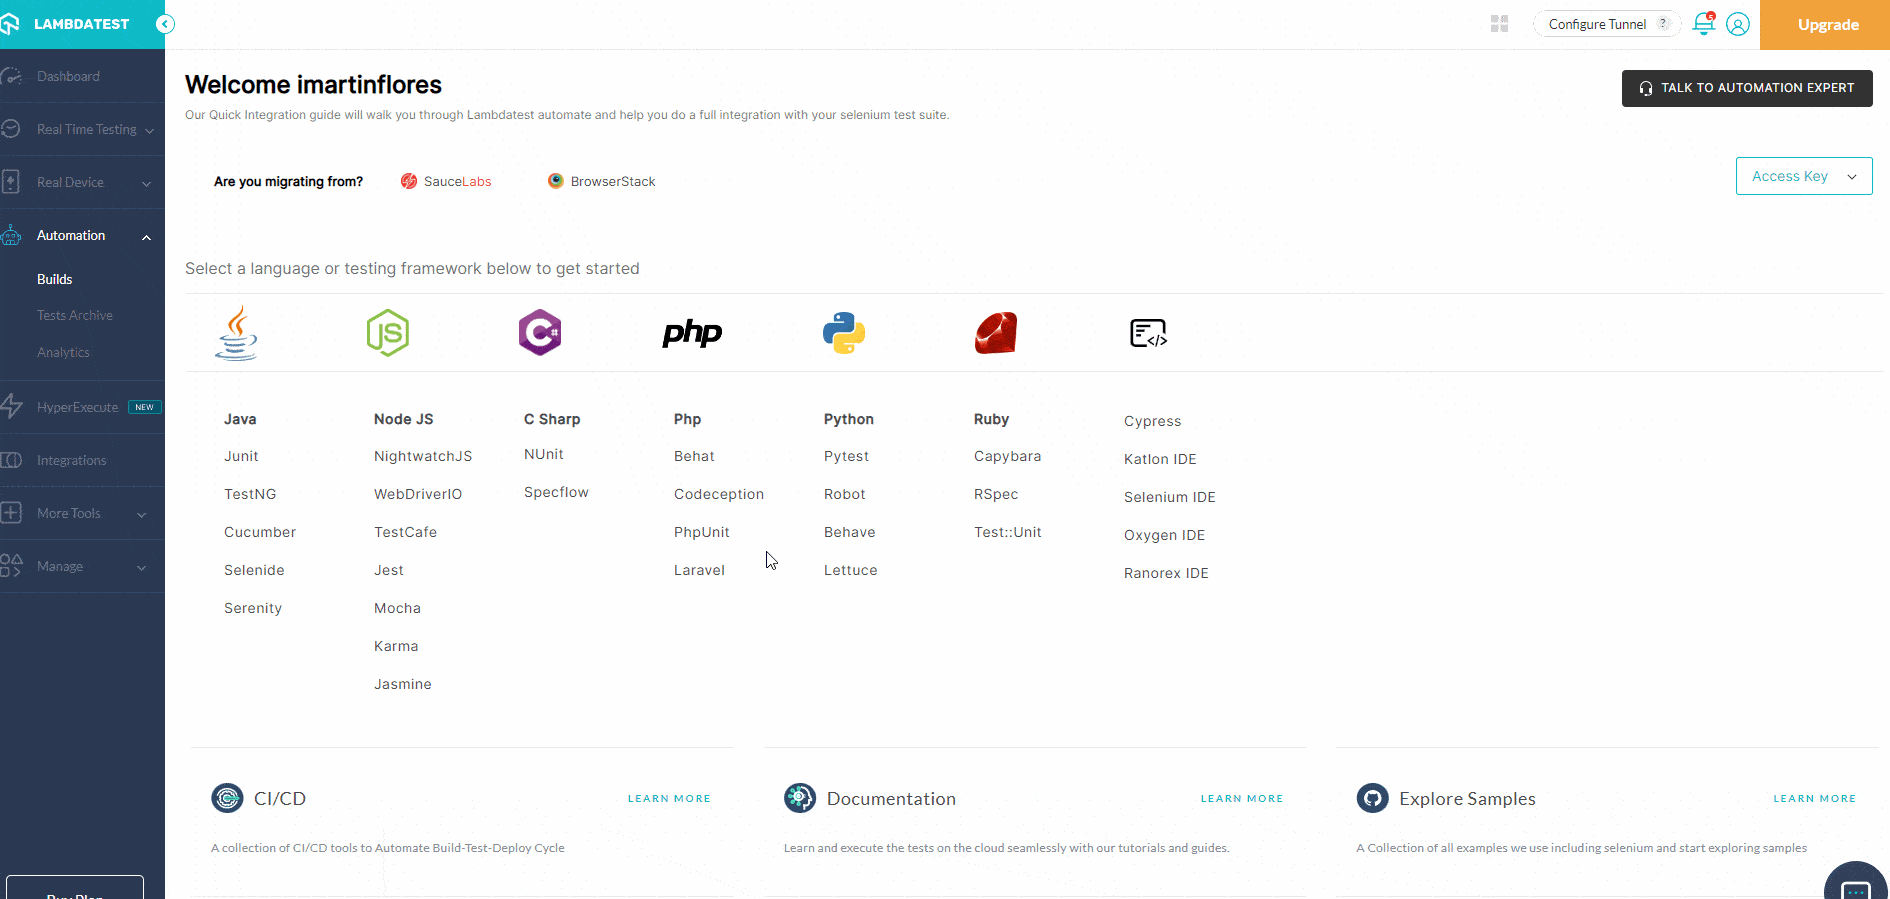Click the Configure Tunnel button
This screenshot has height=899, width=1890.
1607,24
